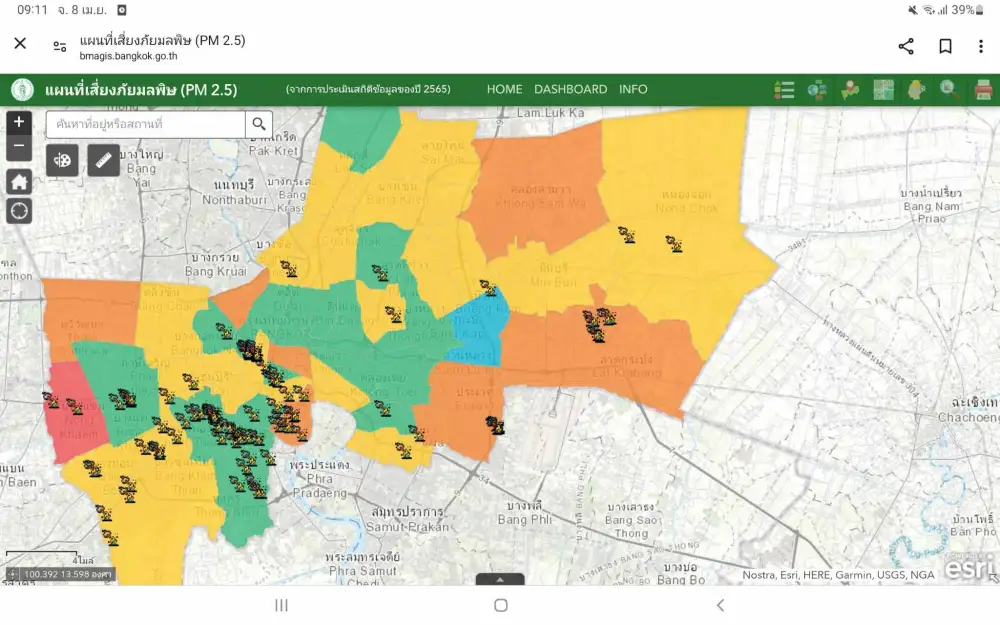Zoom in with the plus button
The height and width of the screenshot is (625, 1000).
tap(19, 122)
